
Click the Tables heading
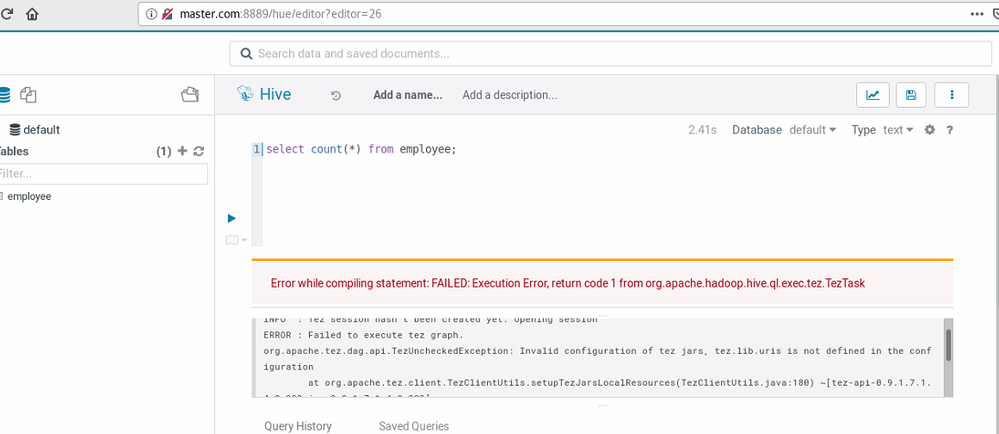pyautogui.click(x=14, y=151)
